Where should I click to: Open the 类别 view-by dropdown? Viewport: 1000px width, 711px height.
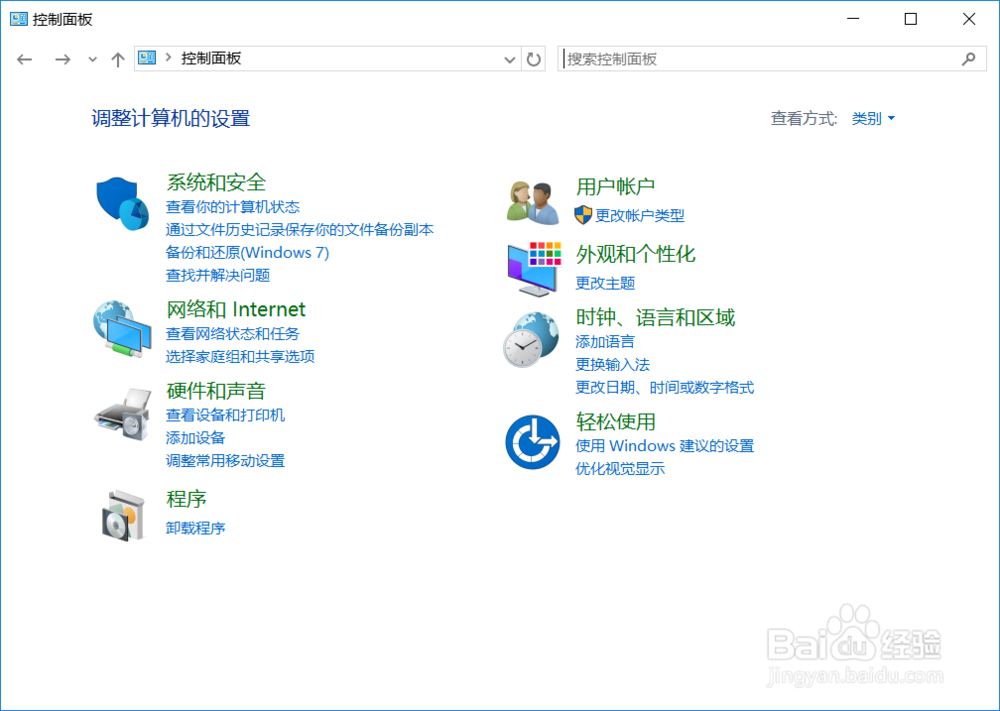(872, 118)
